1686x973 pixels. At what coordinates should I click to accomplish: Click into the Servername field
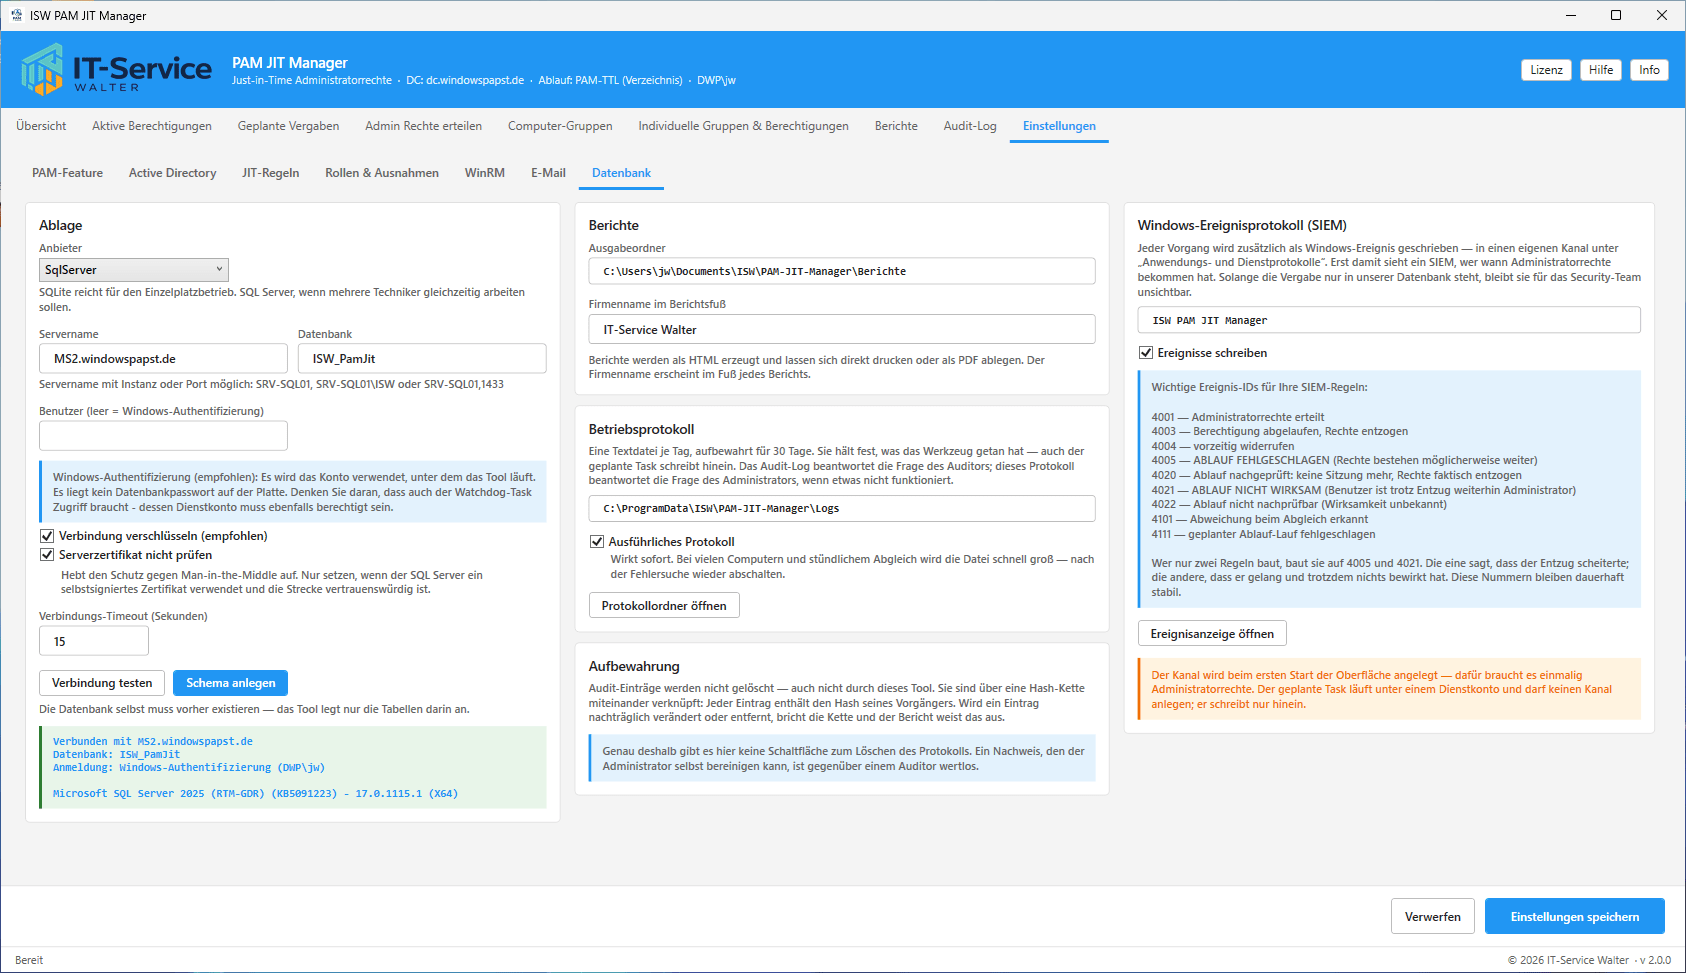163,359
